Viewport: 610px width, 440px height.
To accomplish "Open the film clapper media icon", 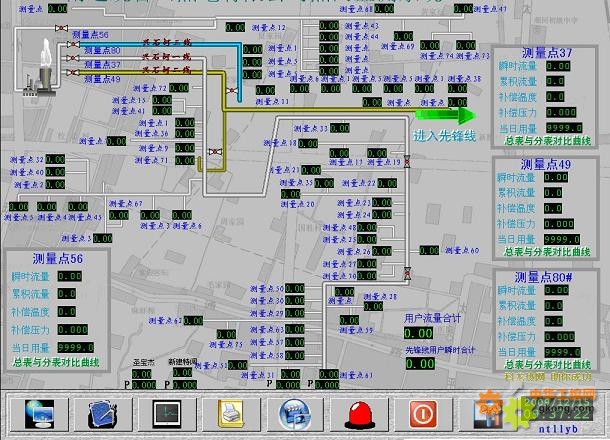I will 295,414.
